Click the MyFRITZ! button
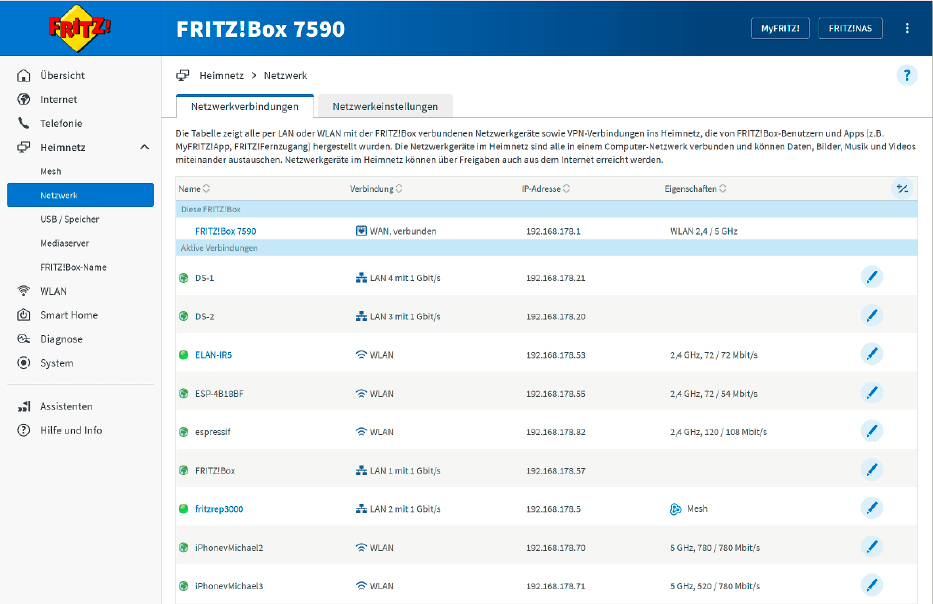Screen dimensions: 933x604 coord(780,28)
